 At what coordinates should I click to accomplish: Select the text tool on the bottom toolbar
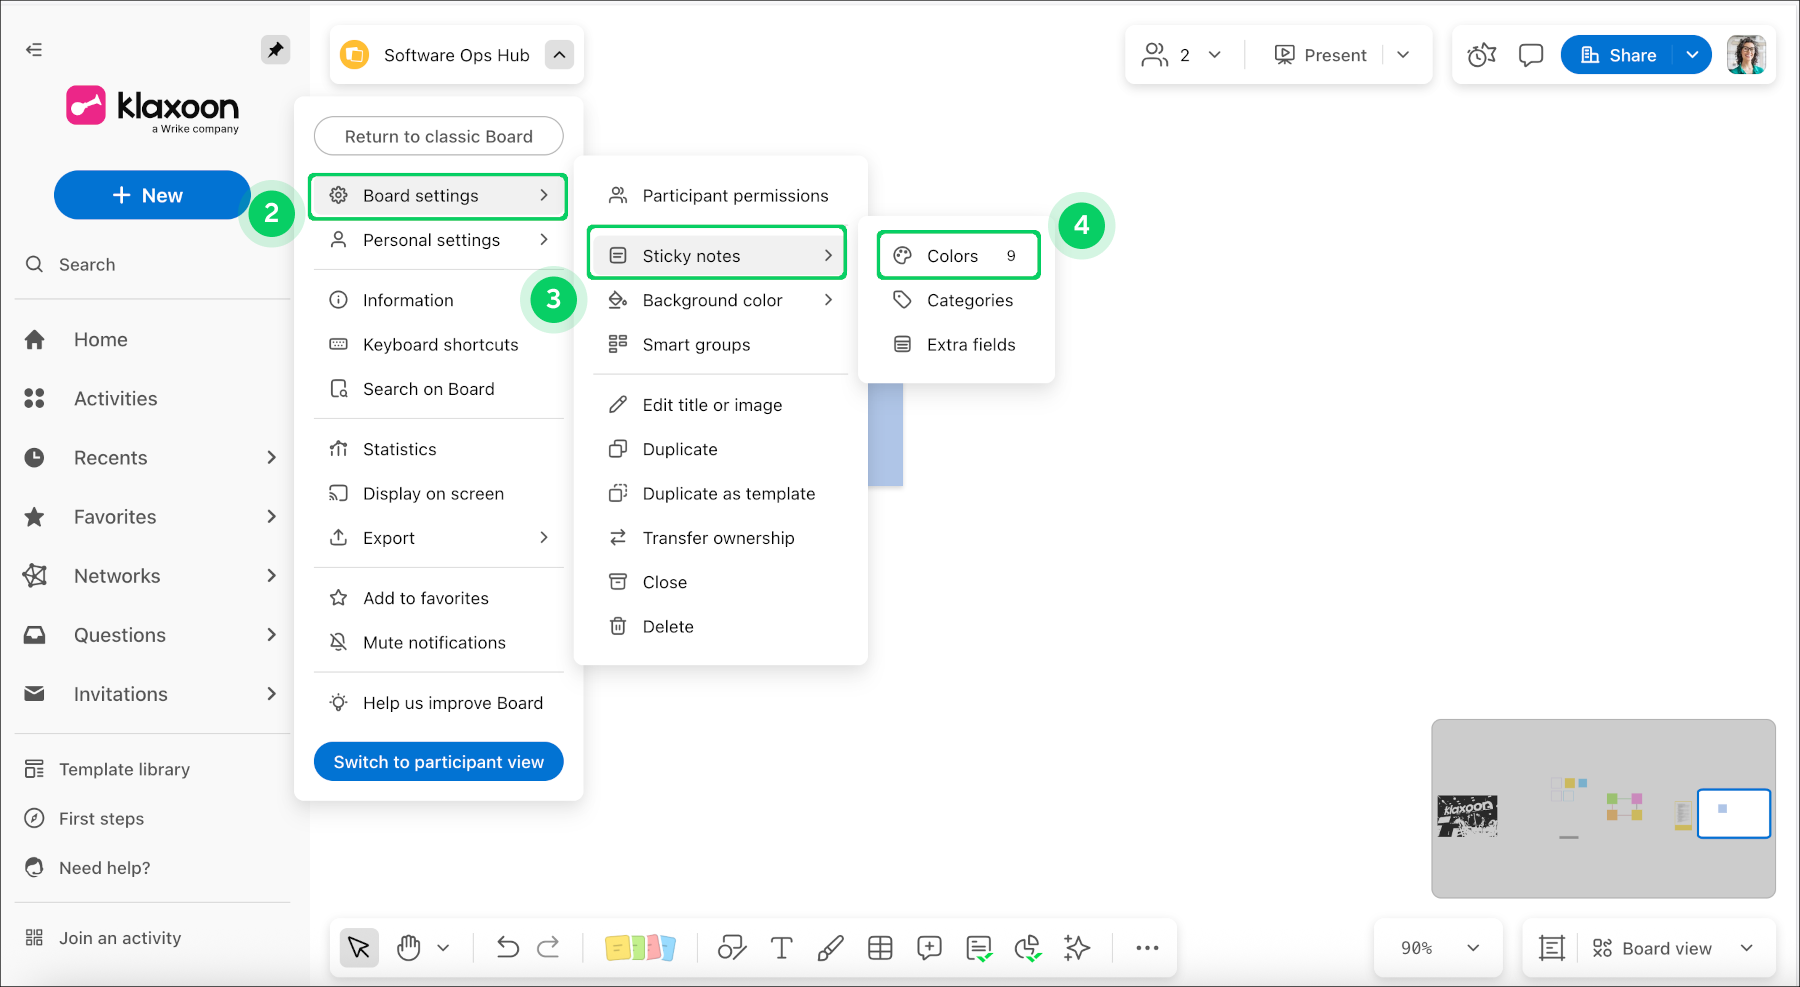[781, 947]
